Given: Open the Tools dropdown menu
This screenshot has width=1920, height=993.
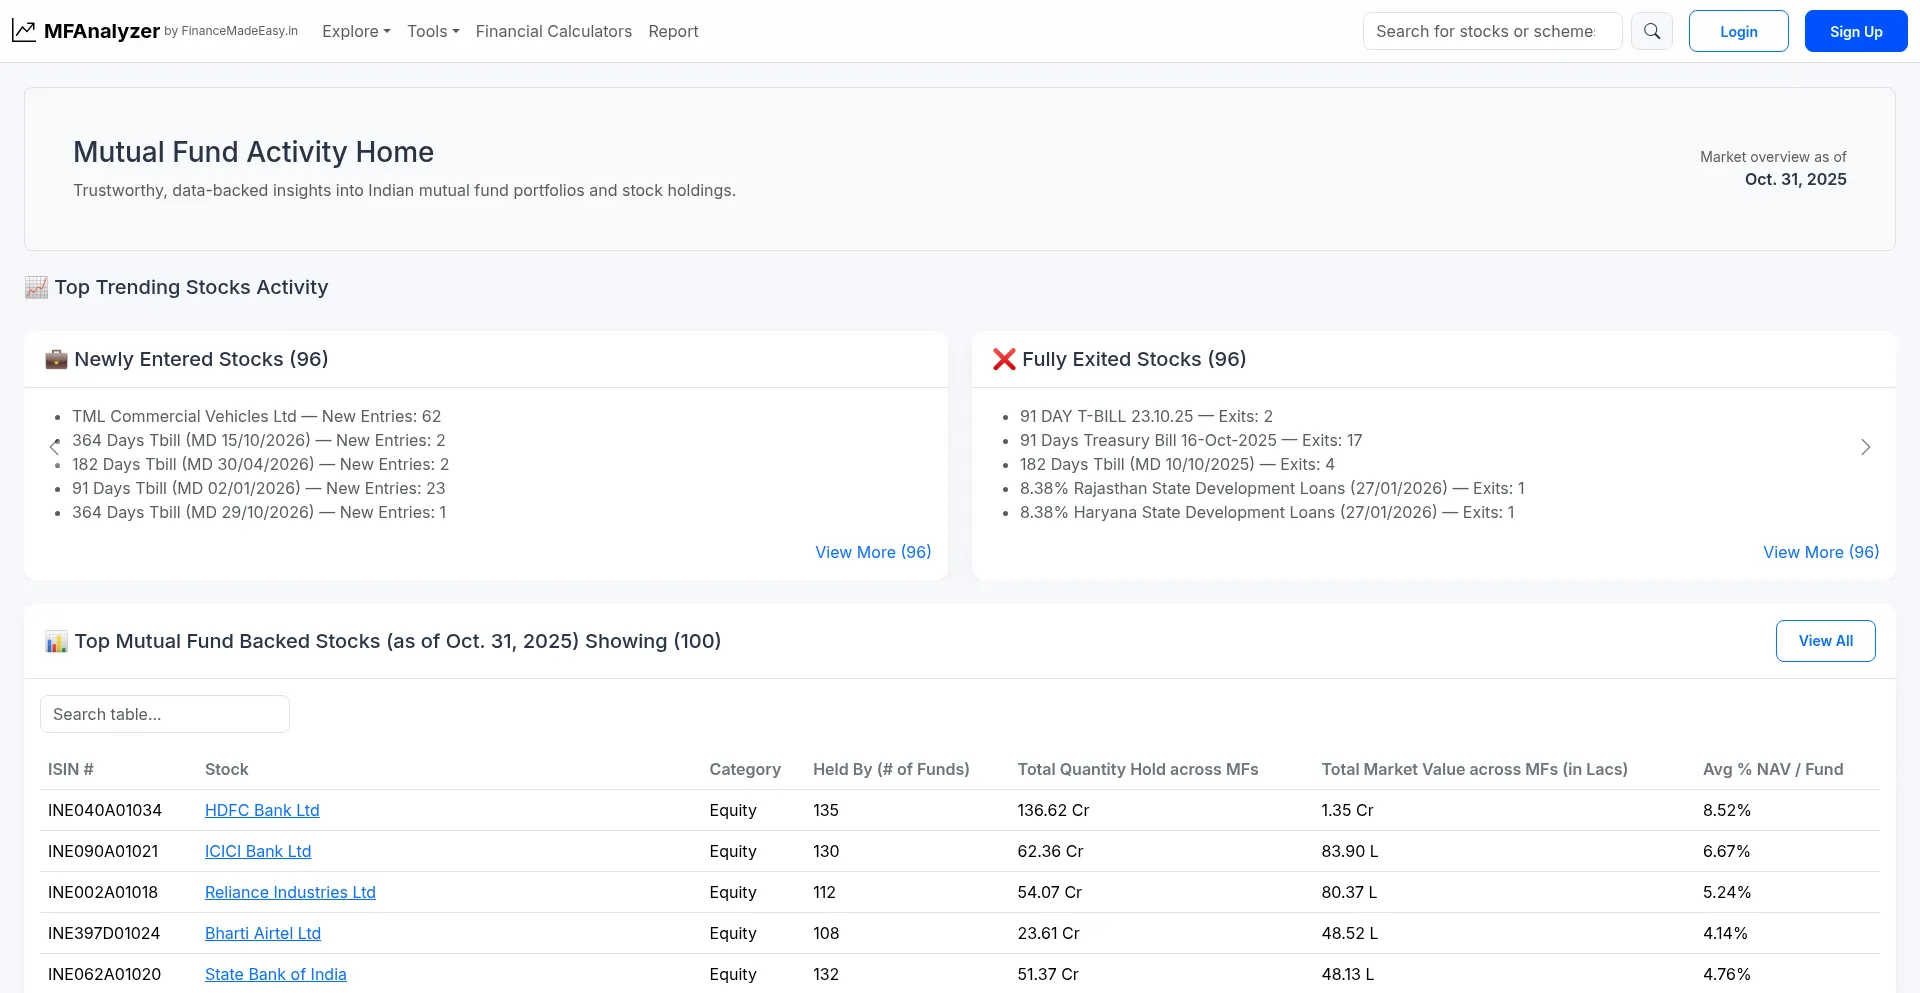Looking at the screenshot, I should [x=433, y=31].
